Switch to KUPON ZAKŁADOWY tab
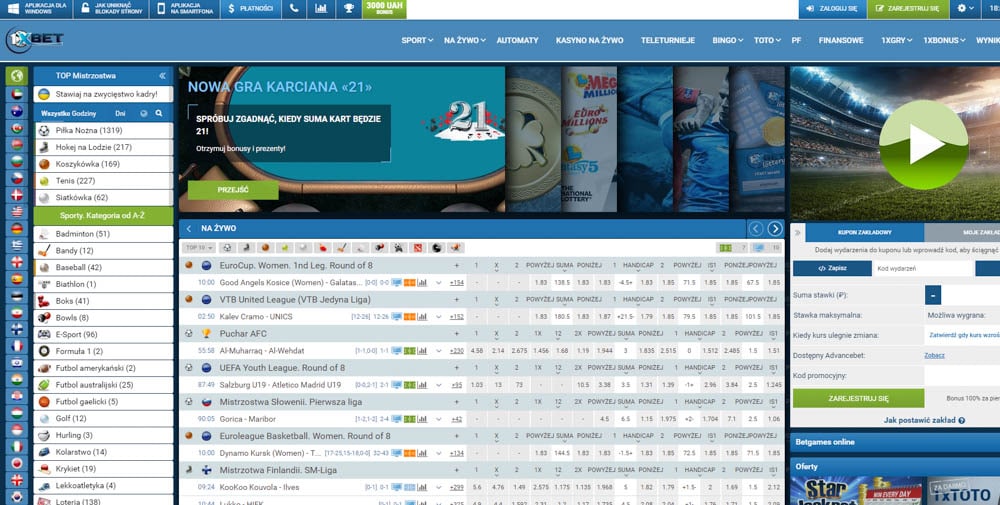Screen dimensions: 1000x505 point(864,233)
